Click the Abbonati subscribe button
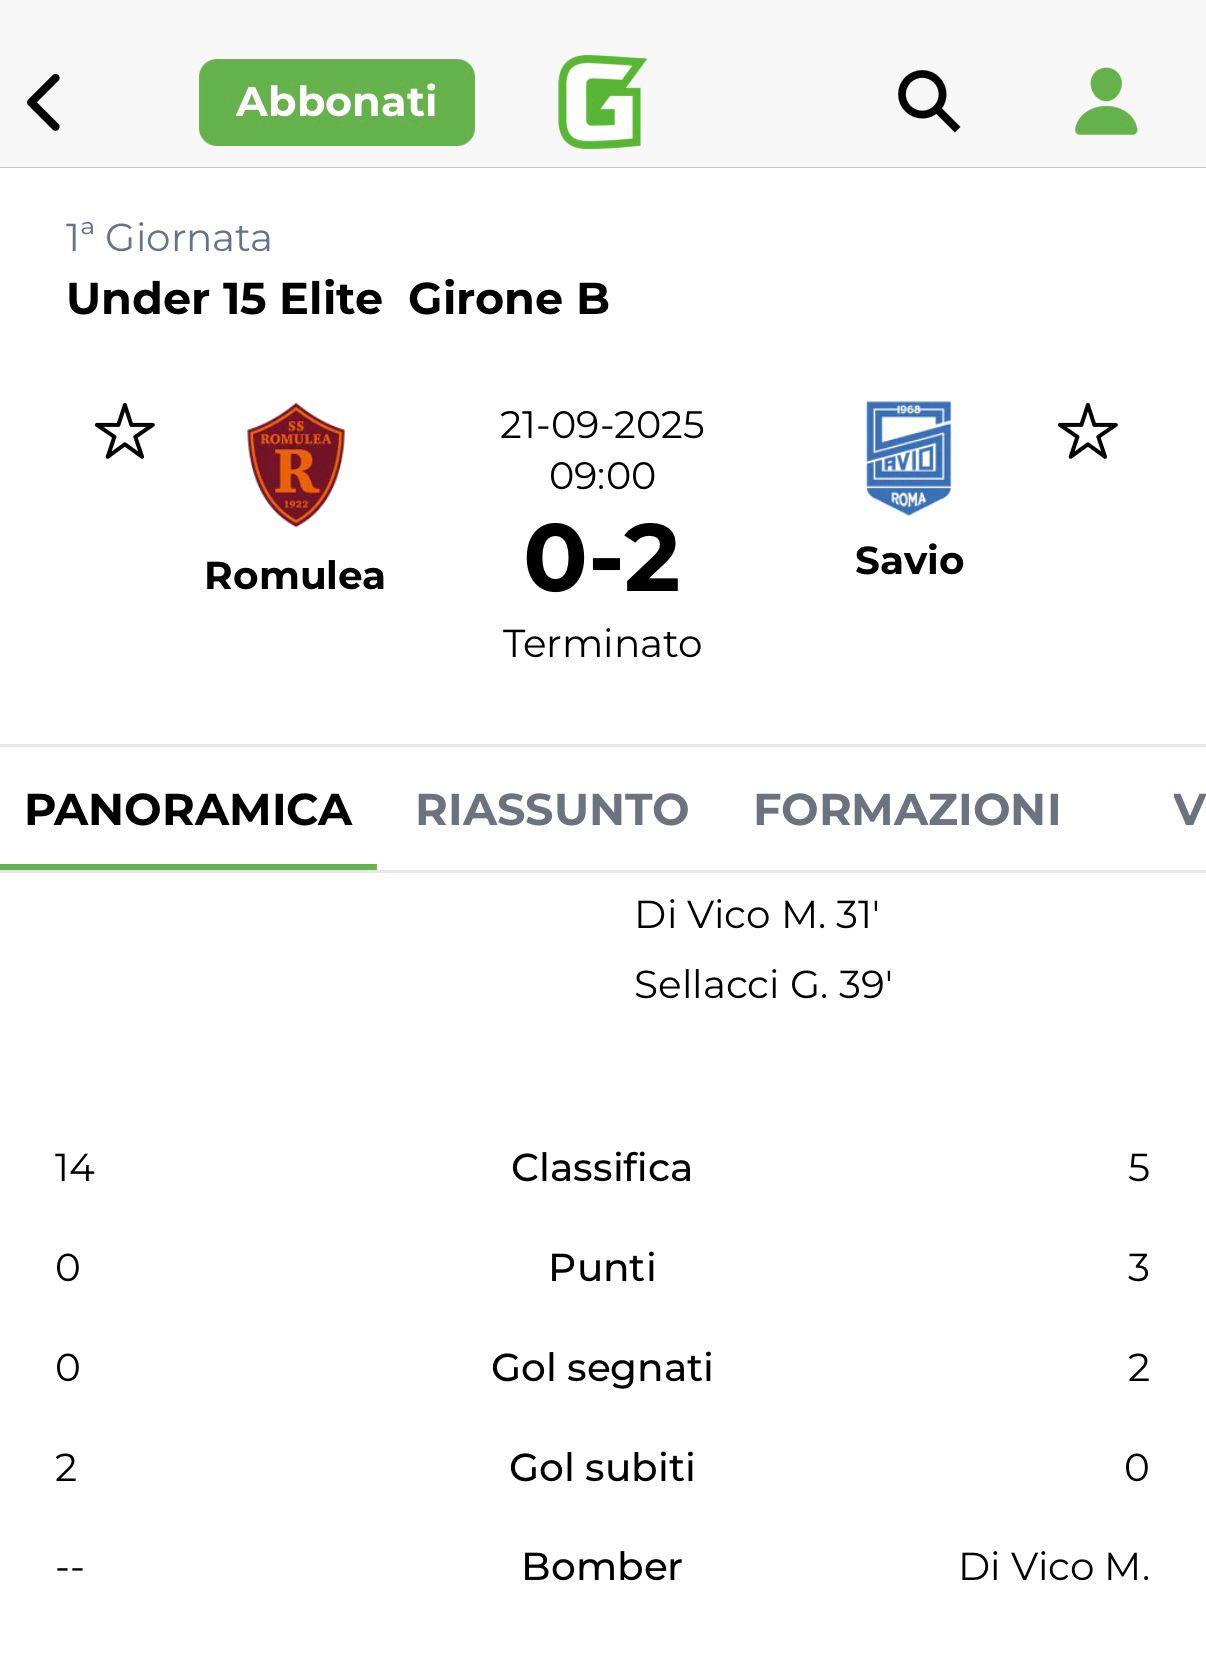 click(337, 102)
